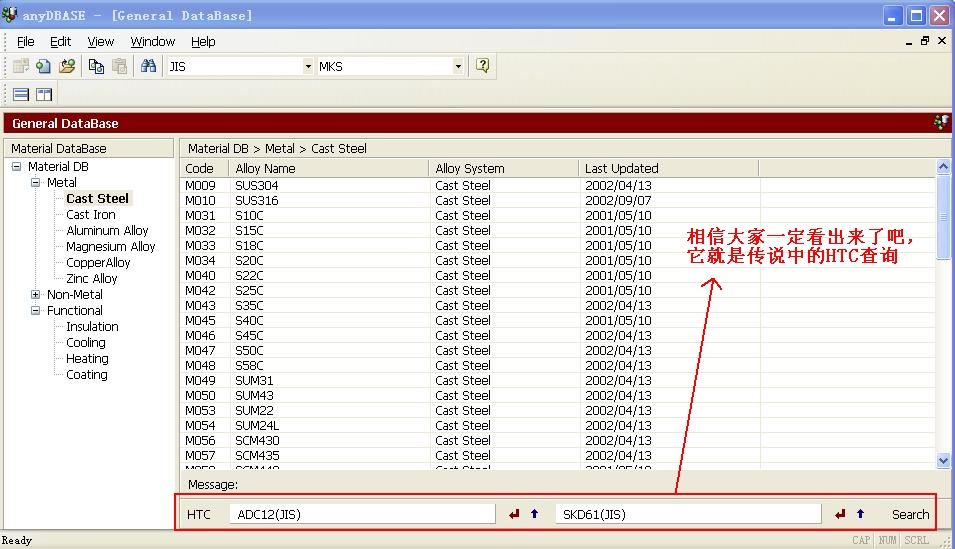
Task: Select CopperAlloy in the tree
Action: [98, 263]
